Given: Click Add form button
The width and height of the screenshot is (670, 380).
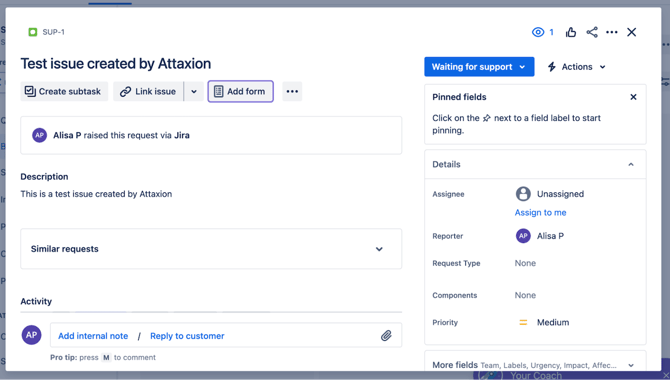Looking at the screenshot, I should point(241,91).
